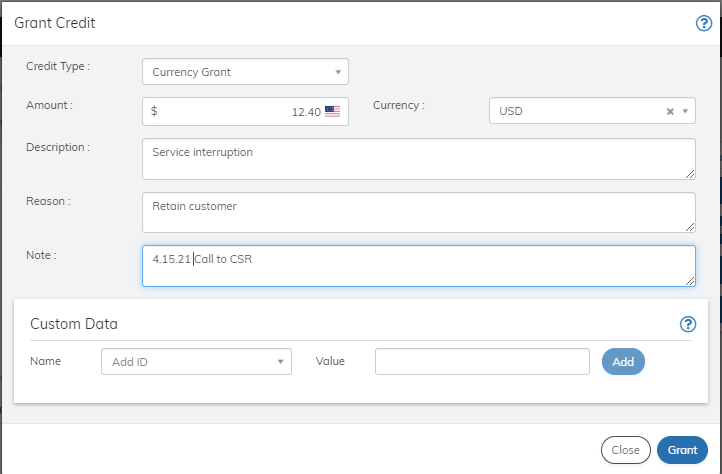The image size is (722, 474).
Task: Open the Add ID name dropdown
Action: [196, 362]
